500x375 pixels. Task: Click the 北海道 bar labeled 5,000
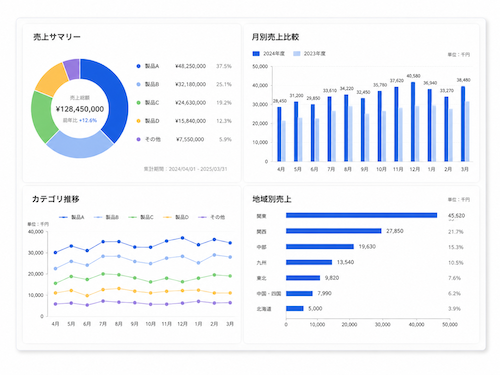click(295, 309)
